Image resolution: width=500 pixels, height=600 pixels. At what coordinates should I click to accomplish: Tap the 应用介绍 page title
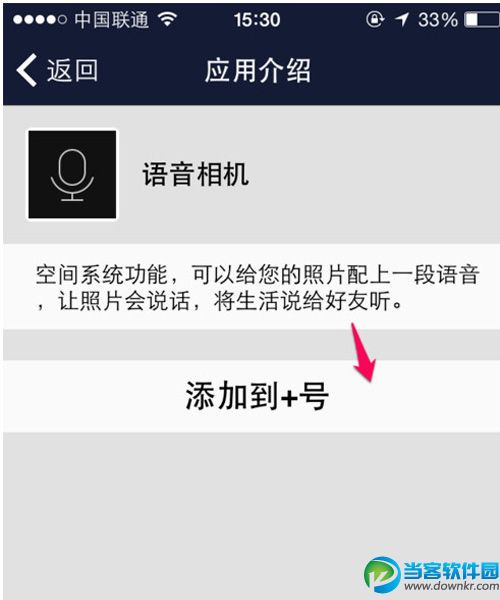pyautogui.click(x=257, y=70)
